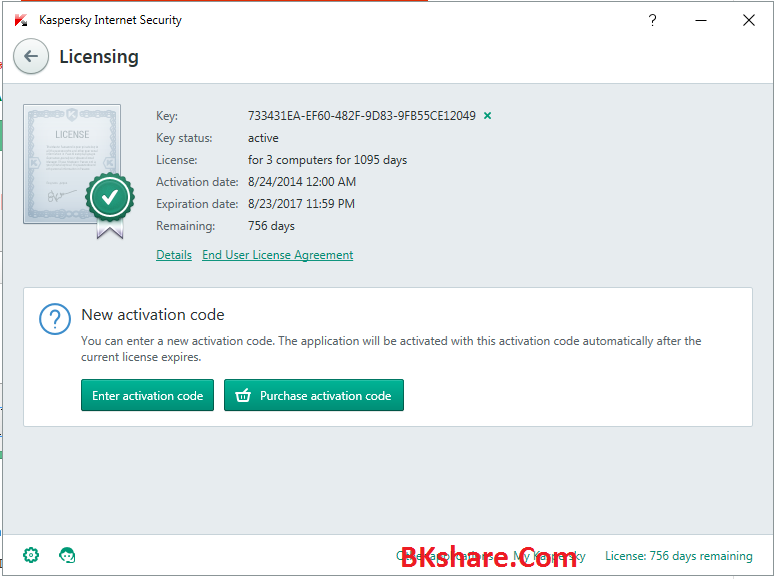Click expiration date '8/23/2017 11:59 PM'
The image size is (777, 579).
(x=301, y=204)
